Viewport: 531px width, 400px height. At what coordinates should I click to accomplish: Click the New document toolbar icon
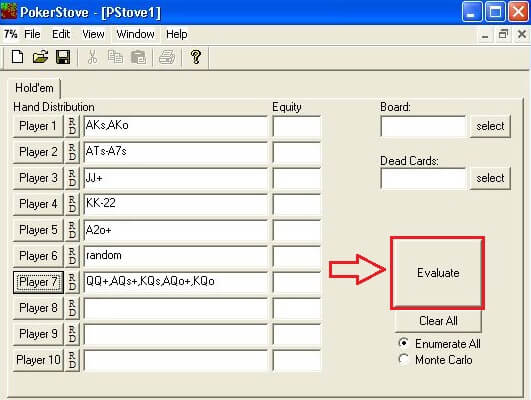[x=17, y=57]
